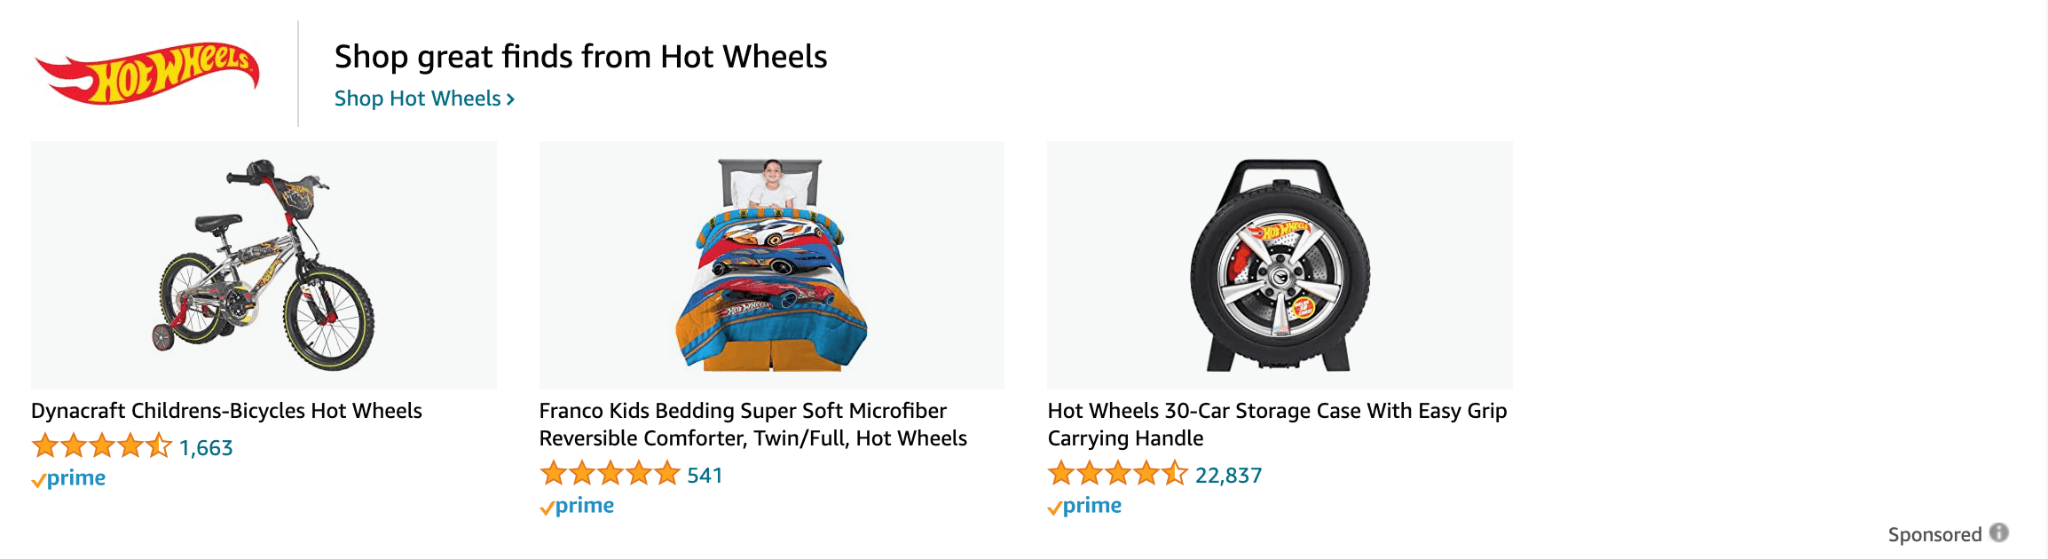Click the prime badge under the bicycle
Image resolution: width=2048 pixels, height=559 pixels.
[68, 478]
